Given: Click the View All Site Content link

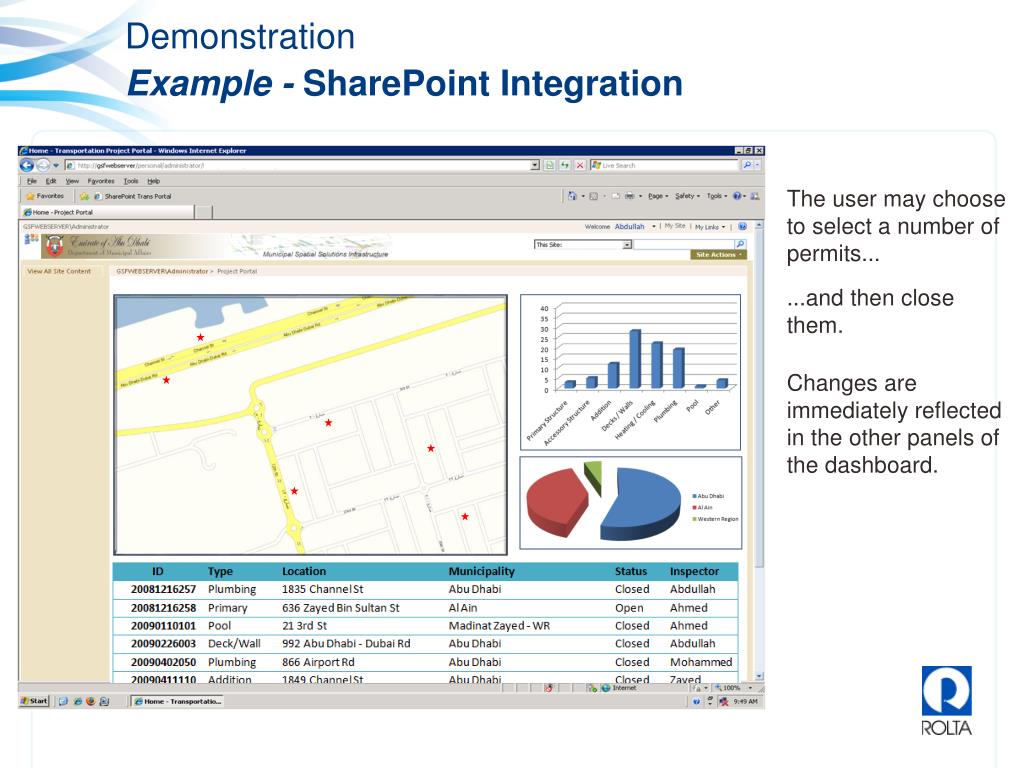Looking at the screenshot, I should coord(59,271).
